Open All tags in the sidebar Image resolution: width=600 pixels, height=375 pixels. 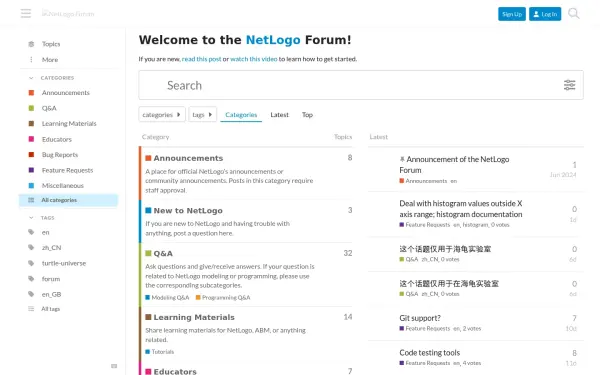click(51, 309)
